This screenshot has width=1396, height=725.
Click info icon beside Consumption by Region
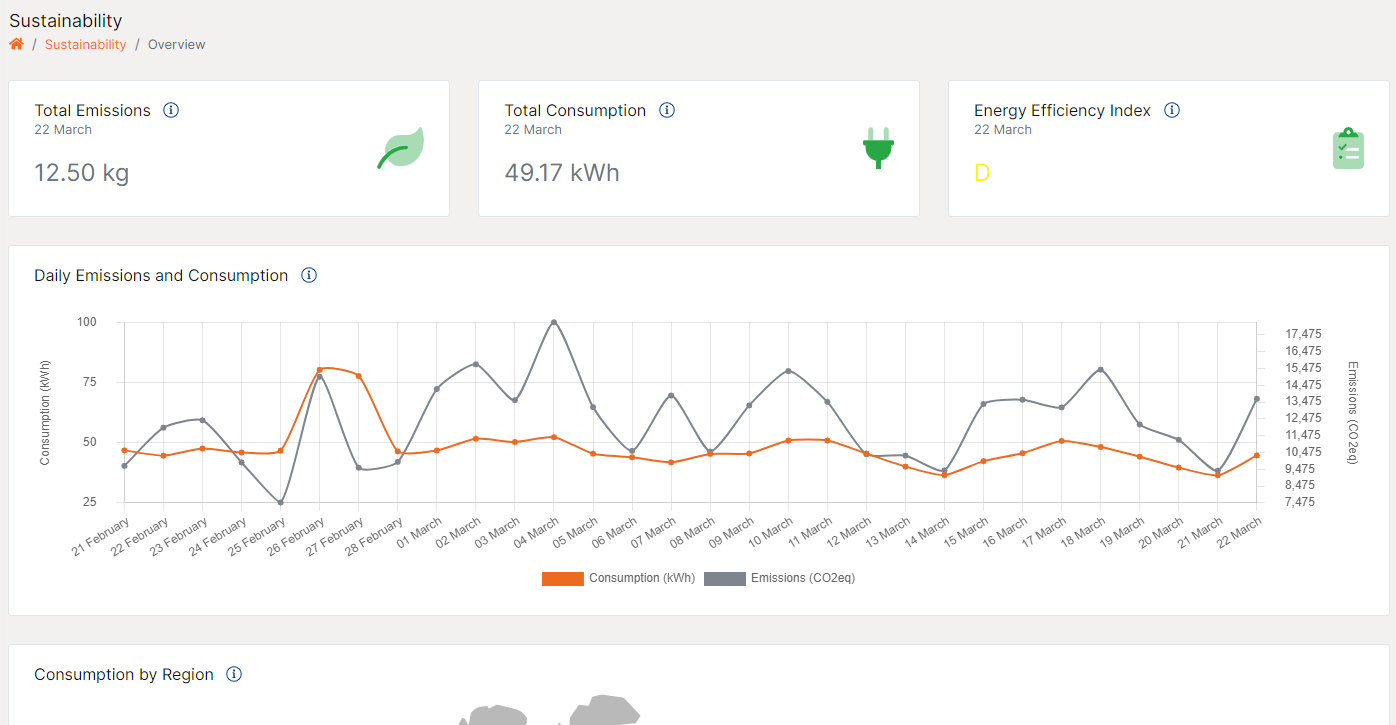[x=234, y=674]
